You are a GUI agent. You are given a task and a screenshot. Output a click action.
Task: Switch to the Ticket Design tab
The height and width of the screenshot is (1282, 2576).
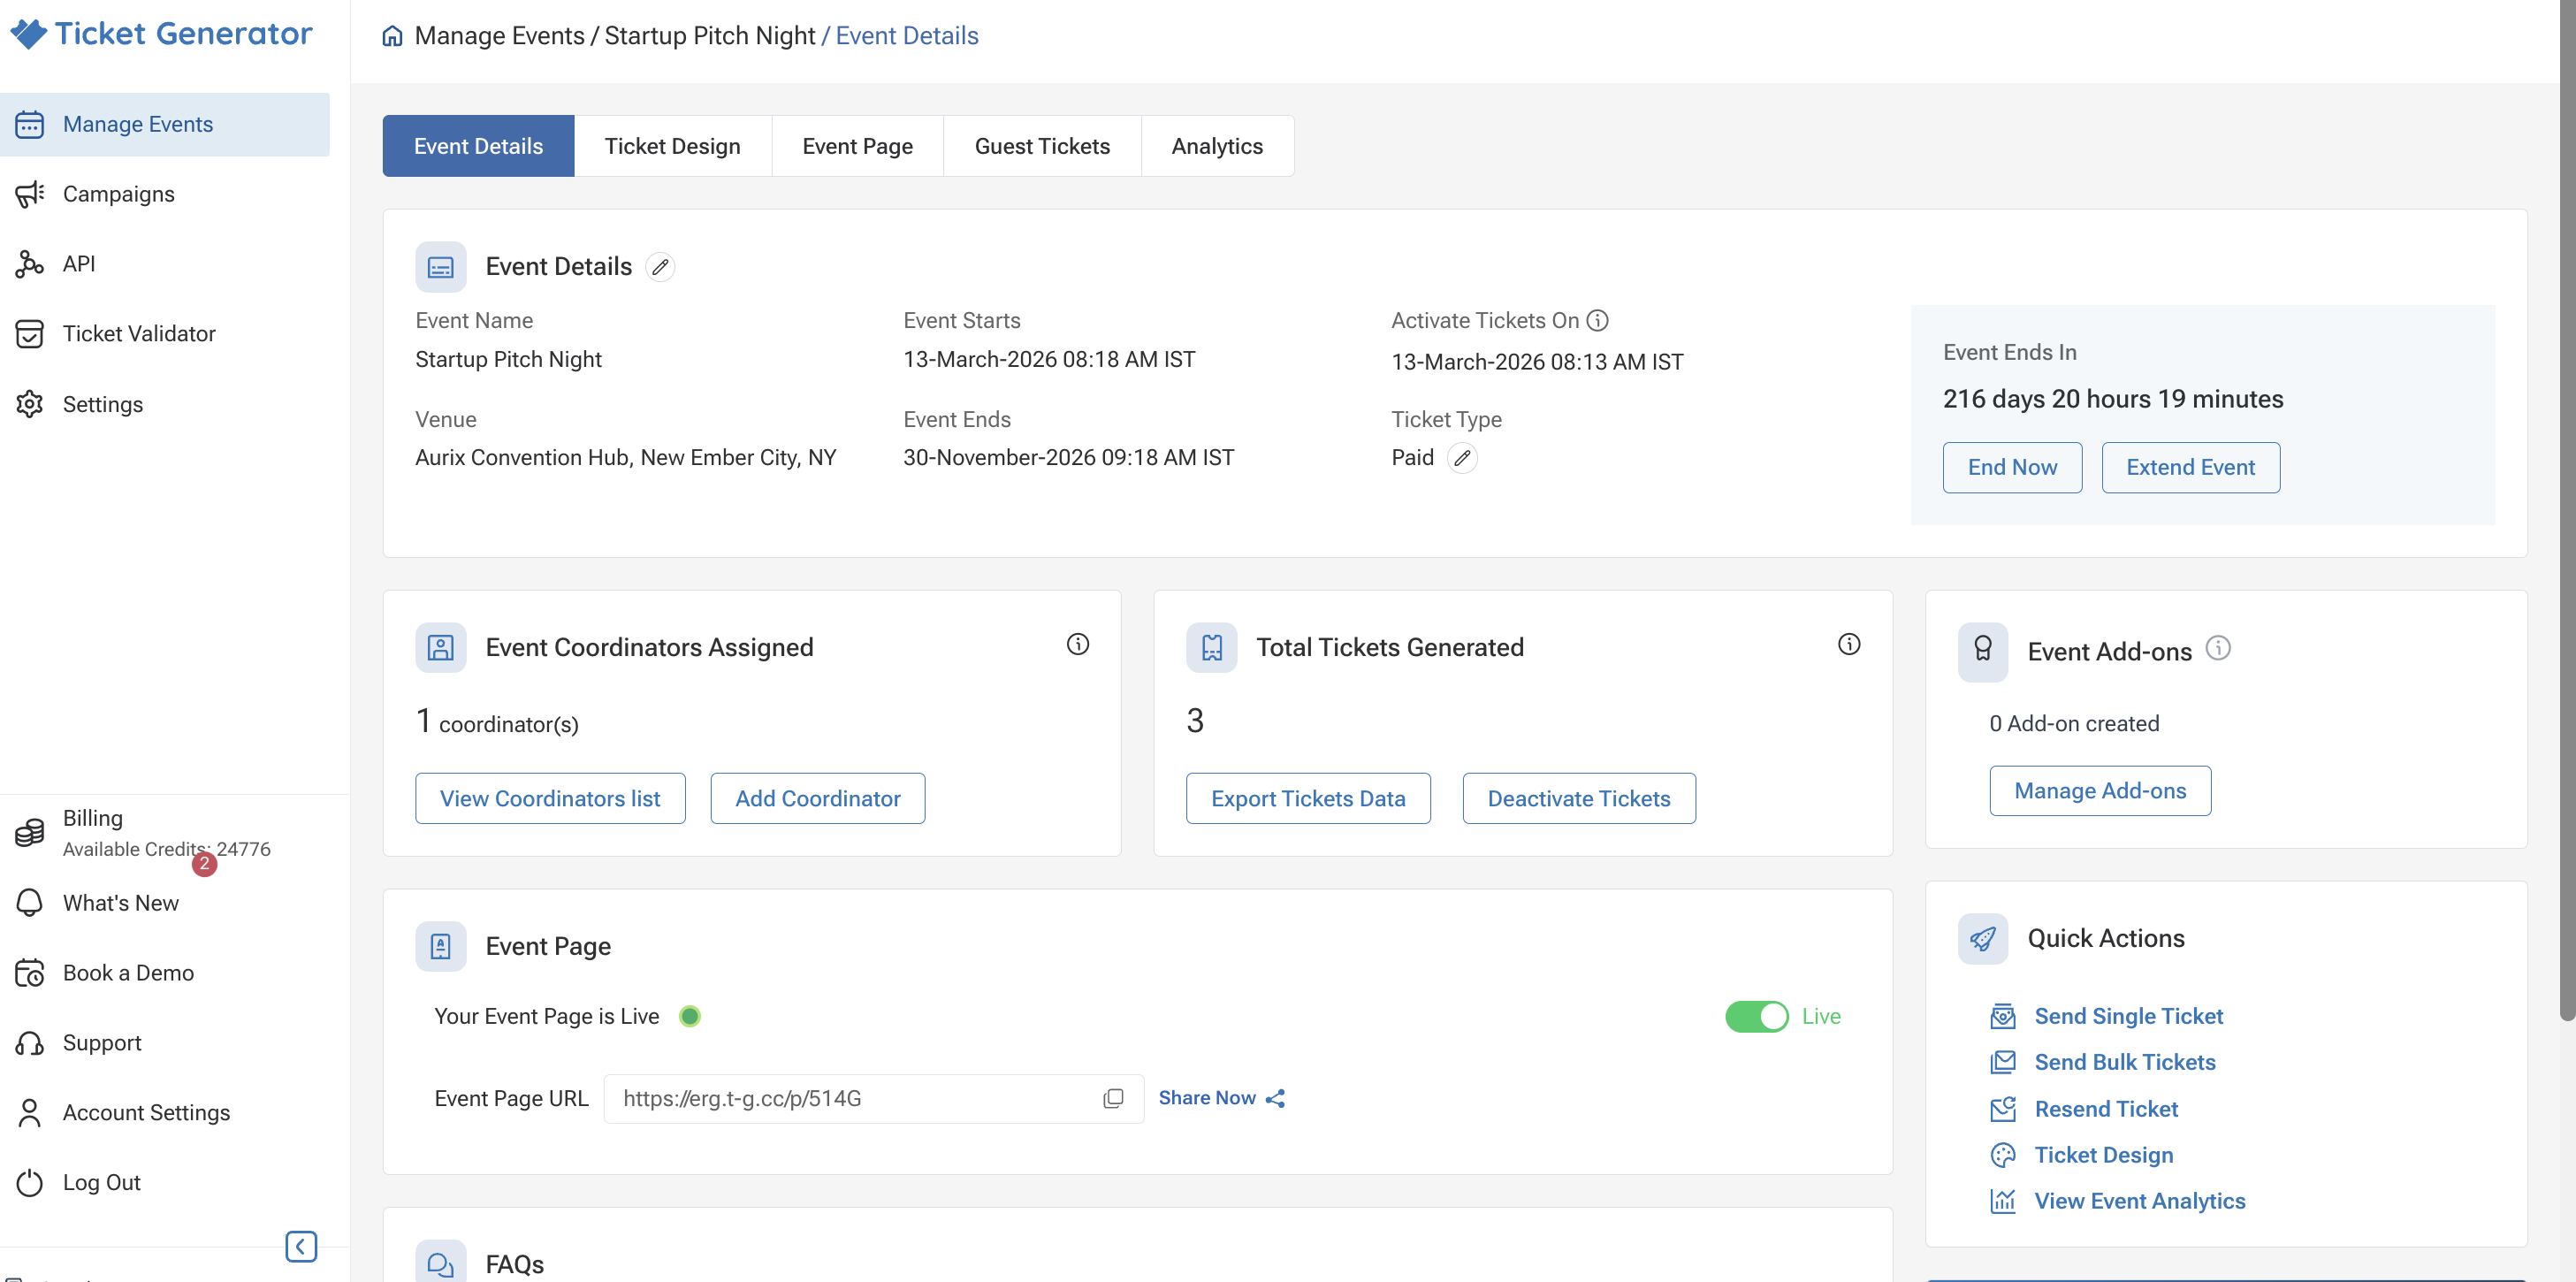tap(672, 146)
